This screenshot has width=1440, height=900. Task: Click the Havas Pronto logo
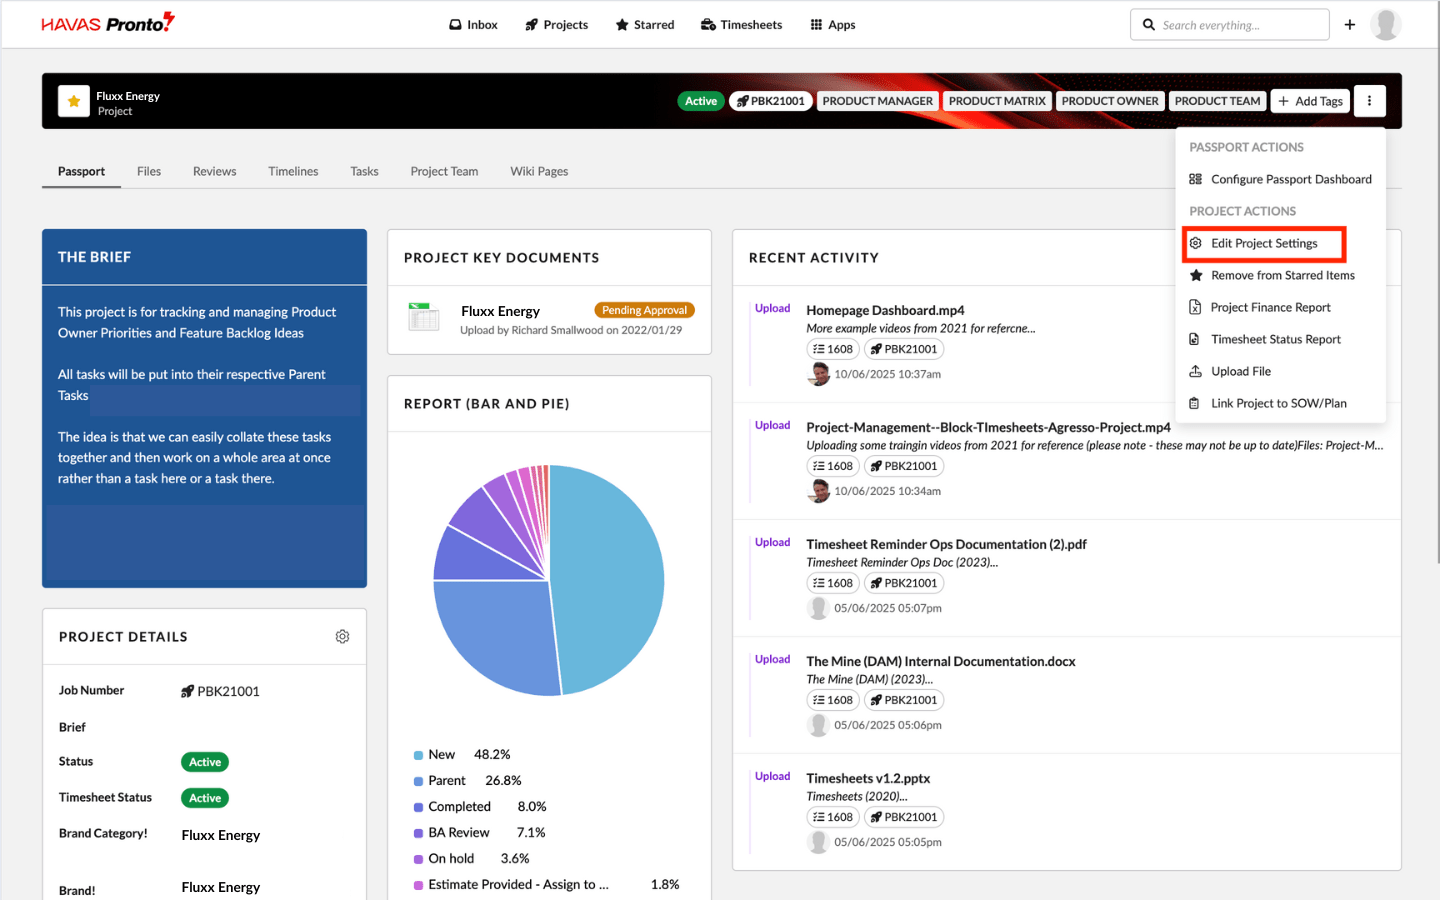tap(108, 23)
